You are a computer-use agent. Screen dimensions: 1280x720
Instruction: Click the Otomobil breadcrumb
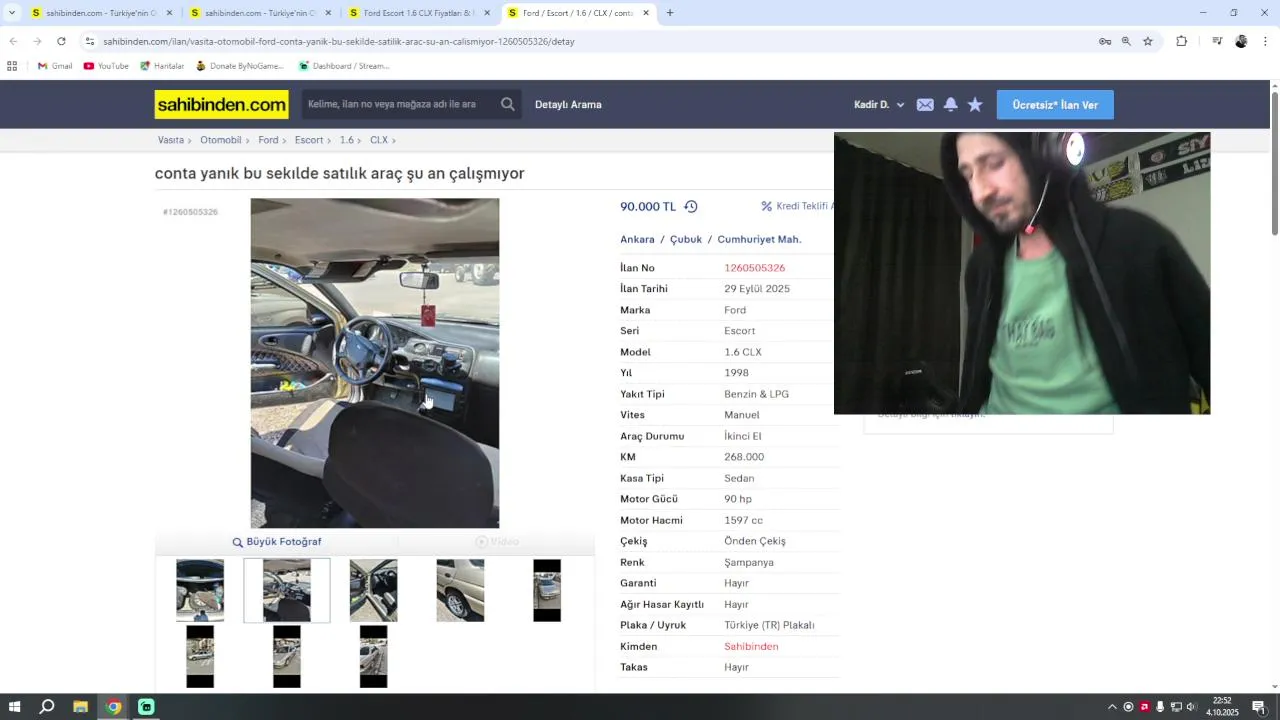coord(221,140)
